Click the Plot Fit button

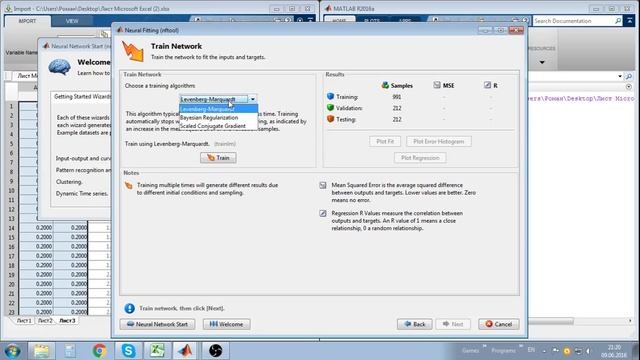(385, 141)
